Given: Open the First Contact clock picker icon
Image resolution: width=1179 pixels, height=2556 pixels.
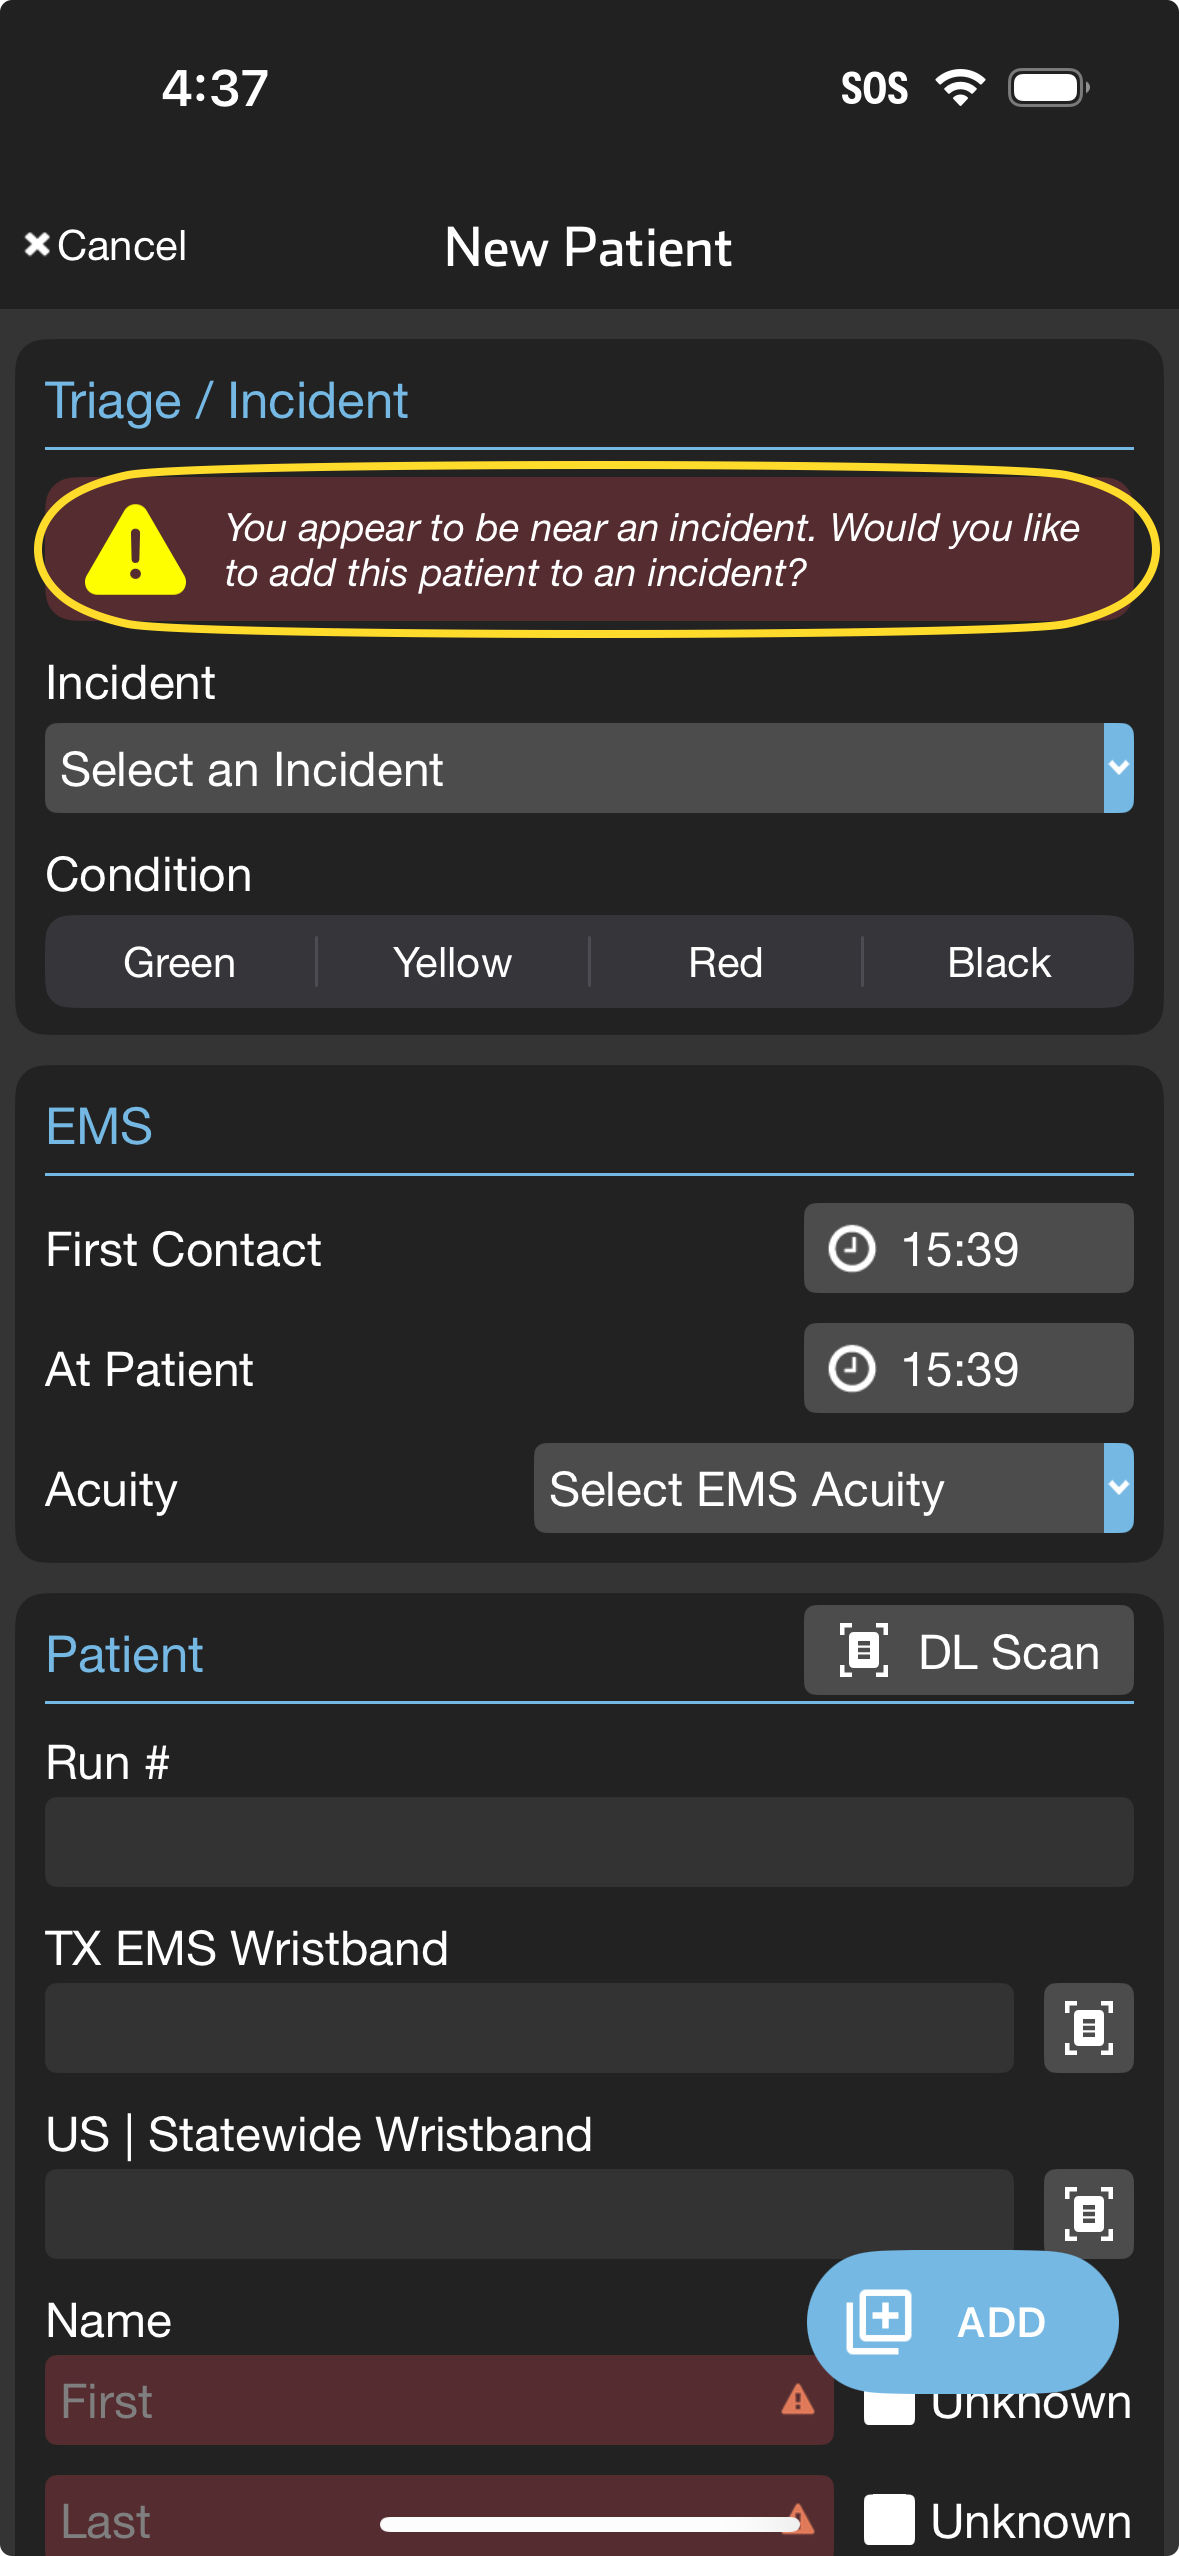Looking at the screenshot, I should [x=853, y=1249].
